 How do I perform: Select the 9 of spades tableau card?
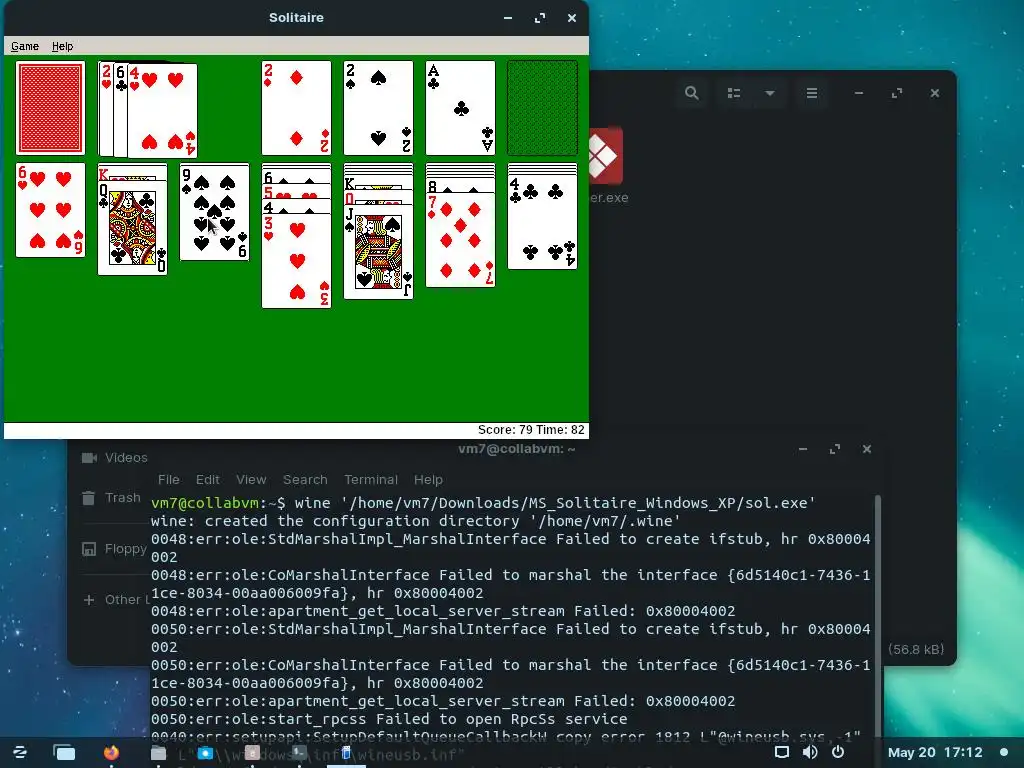[214, 212]
